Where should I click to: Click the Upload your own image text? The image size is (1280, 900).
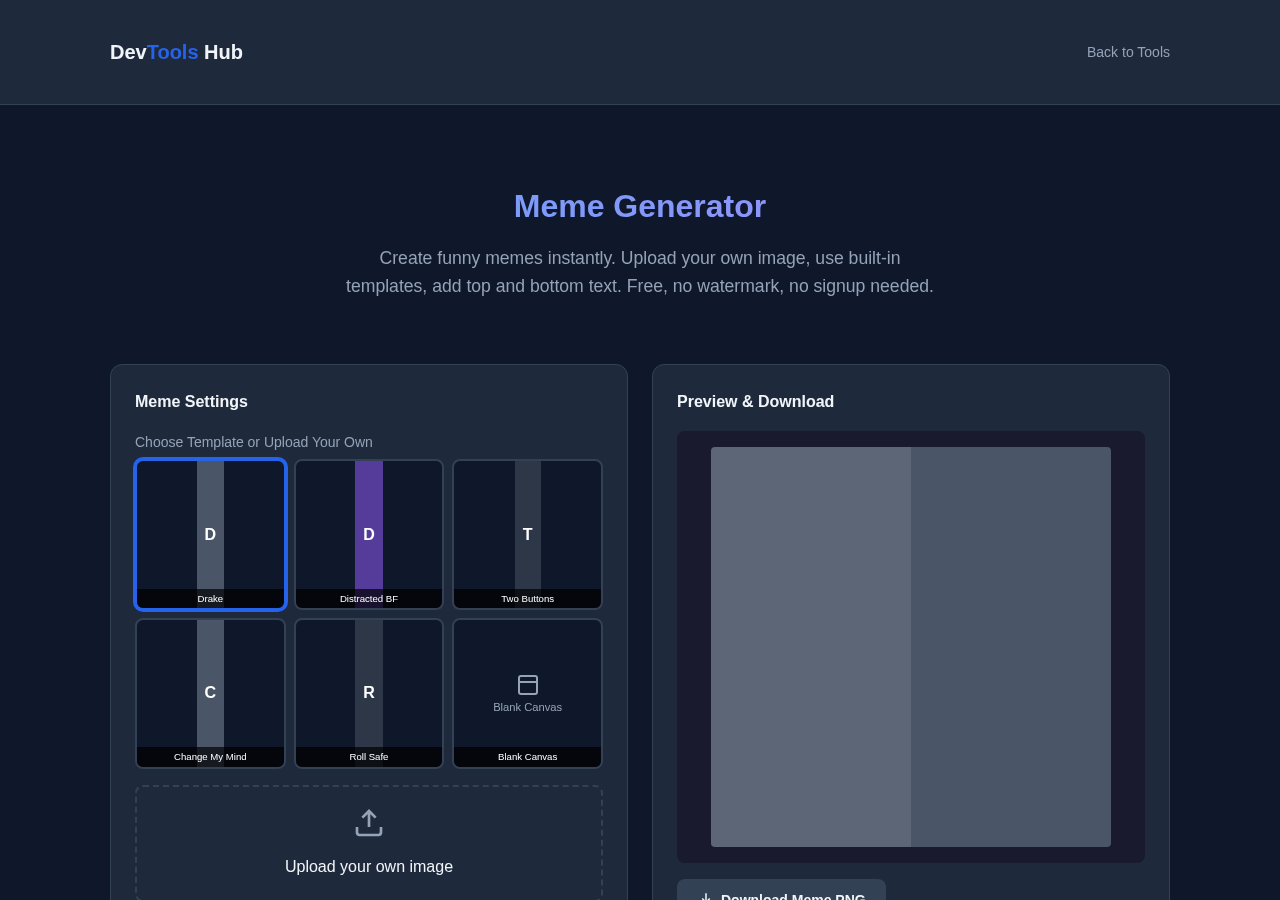pyautogui.click(x=369, y=867)
